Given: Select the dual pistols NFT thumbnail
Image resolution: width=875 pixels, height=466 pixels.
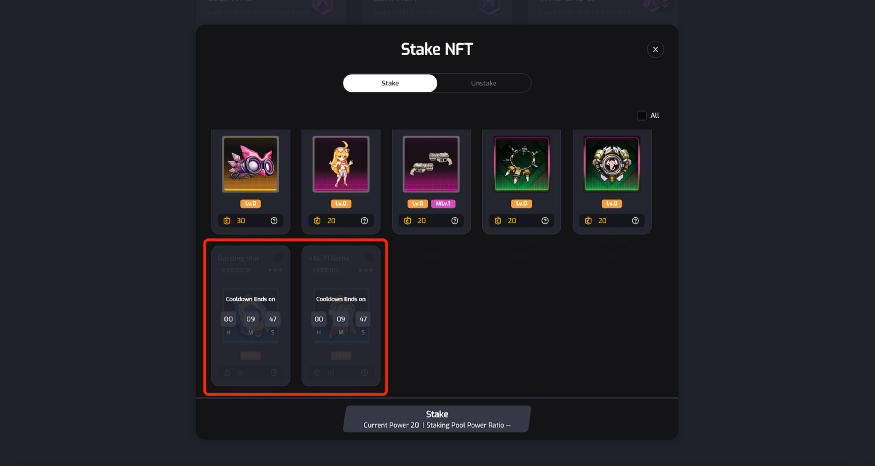Looking at the screenshot, I should pyautogui.click(x=431, y=164).
